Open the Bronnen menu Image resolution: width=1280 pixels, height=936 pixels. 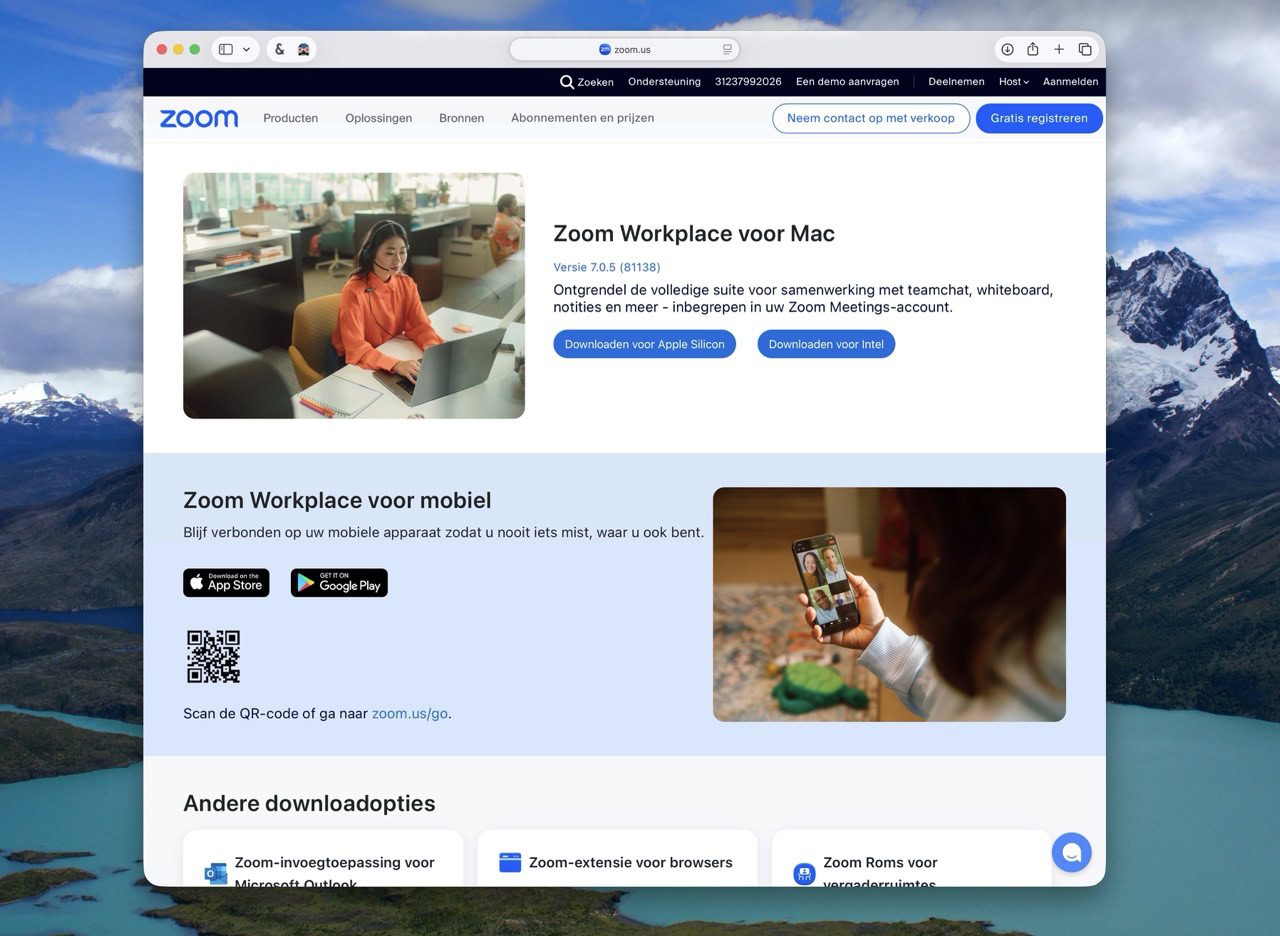461,118
